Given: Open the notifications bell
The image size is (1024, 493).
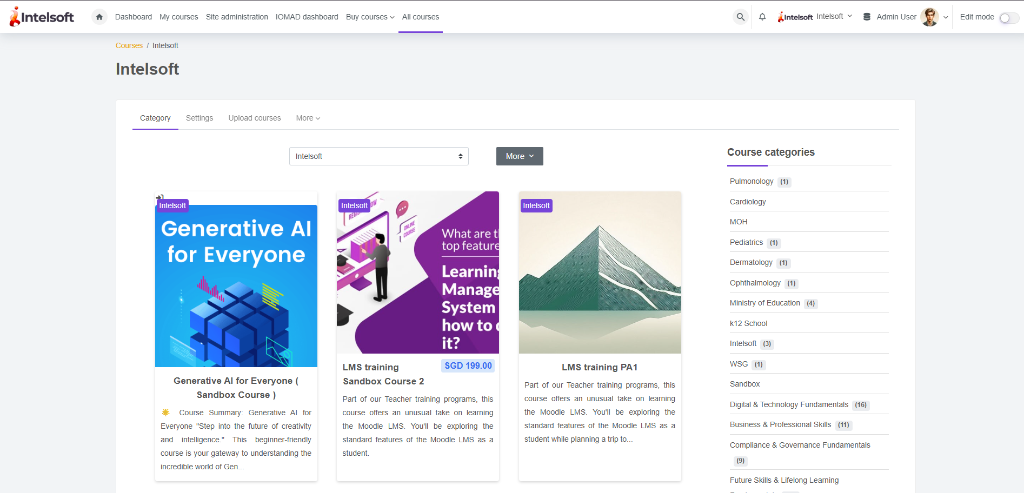Looking at the screenshot, I should 762,17.
